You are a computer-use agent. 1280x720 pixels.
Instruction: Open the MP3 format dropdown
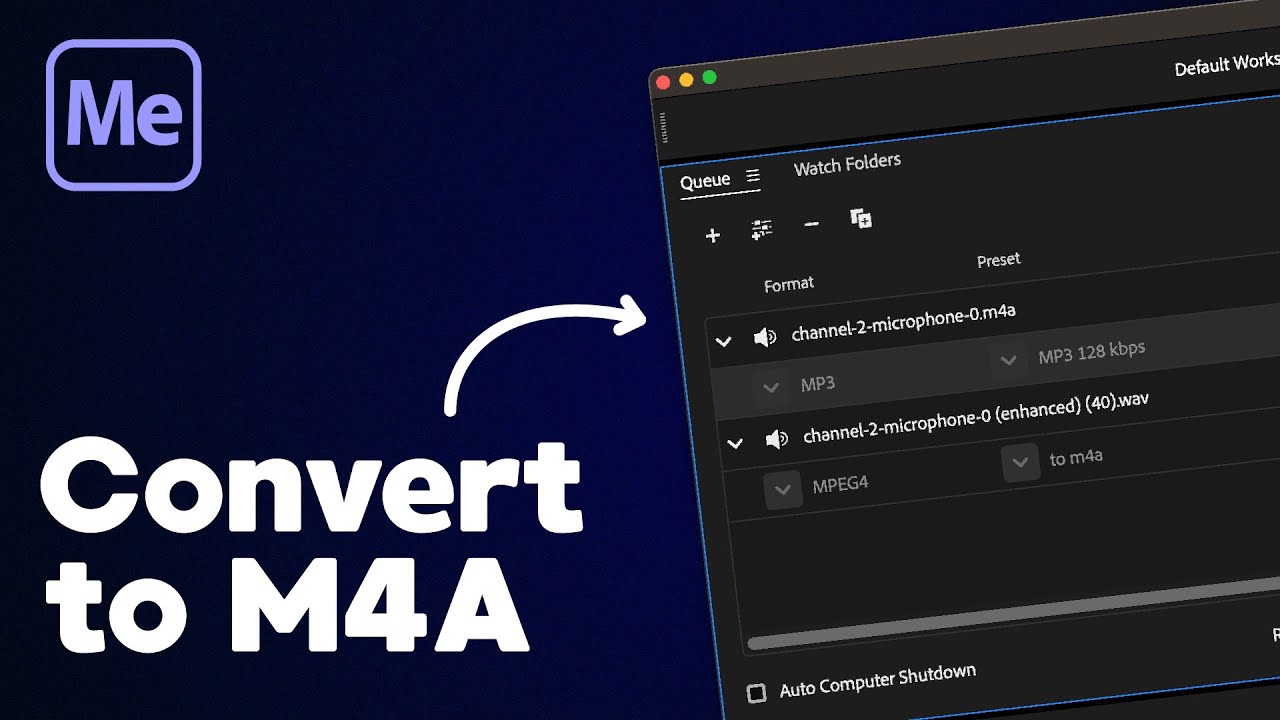pyautogui.click(x=770, y=387)
